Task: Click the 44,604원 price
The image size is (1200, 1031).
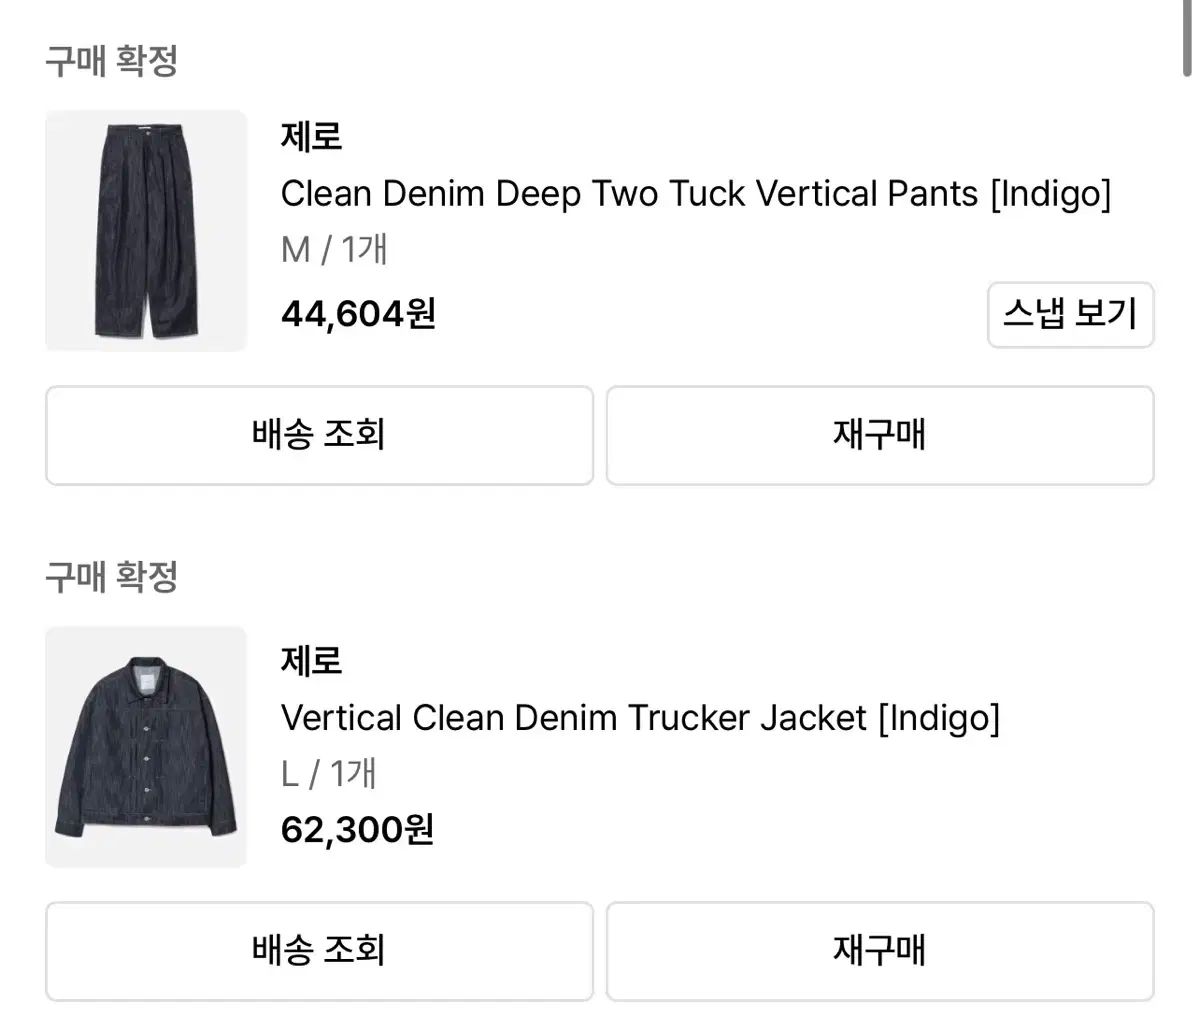Action: 358,315
